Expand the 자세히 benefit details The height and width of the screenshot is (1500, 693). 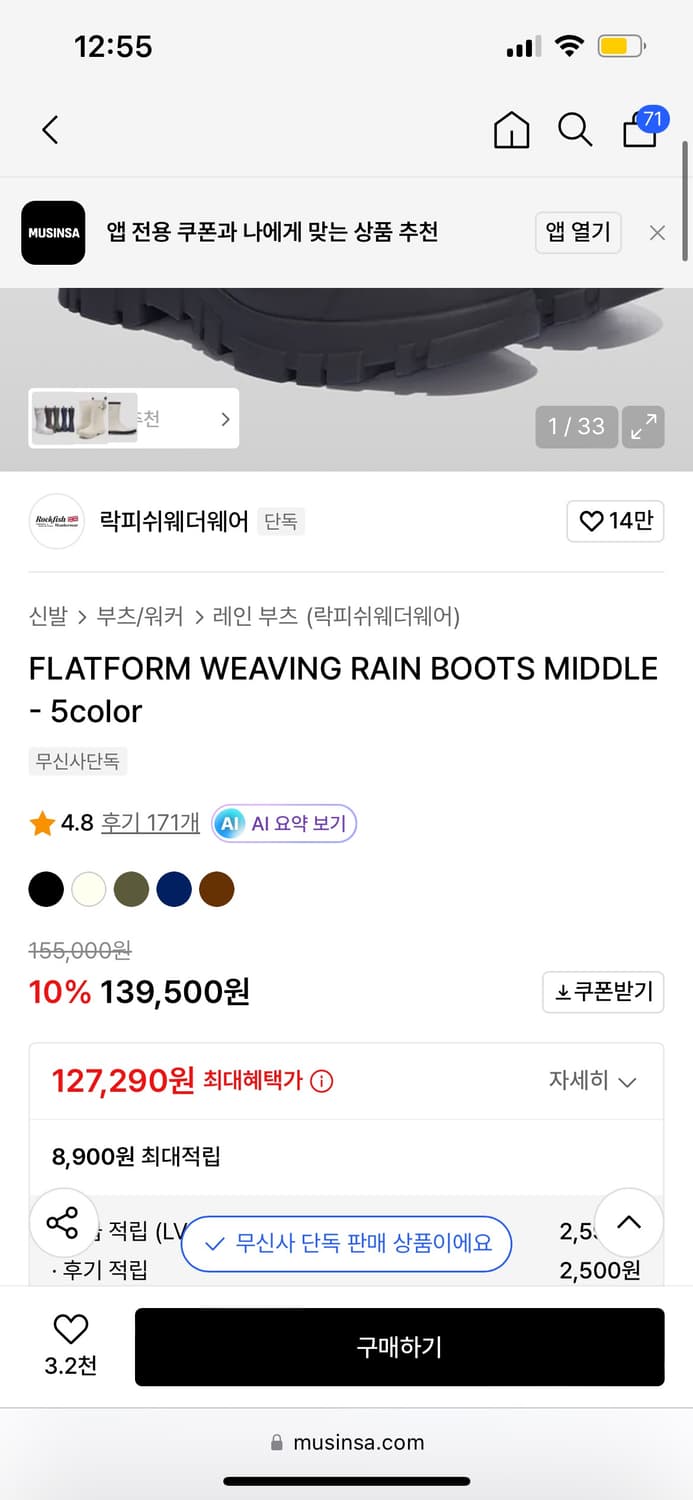click(594, 1081)
